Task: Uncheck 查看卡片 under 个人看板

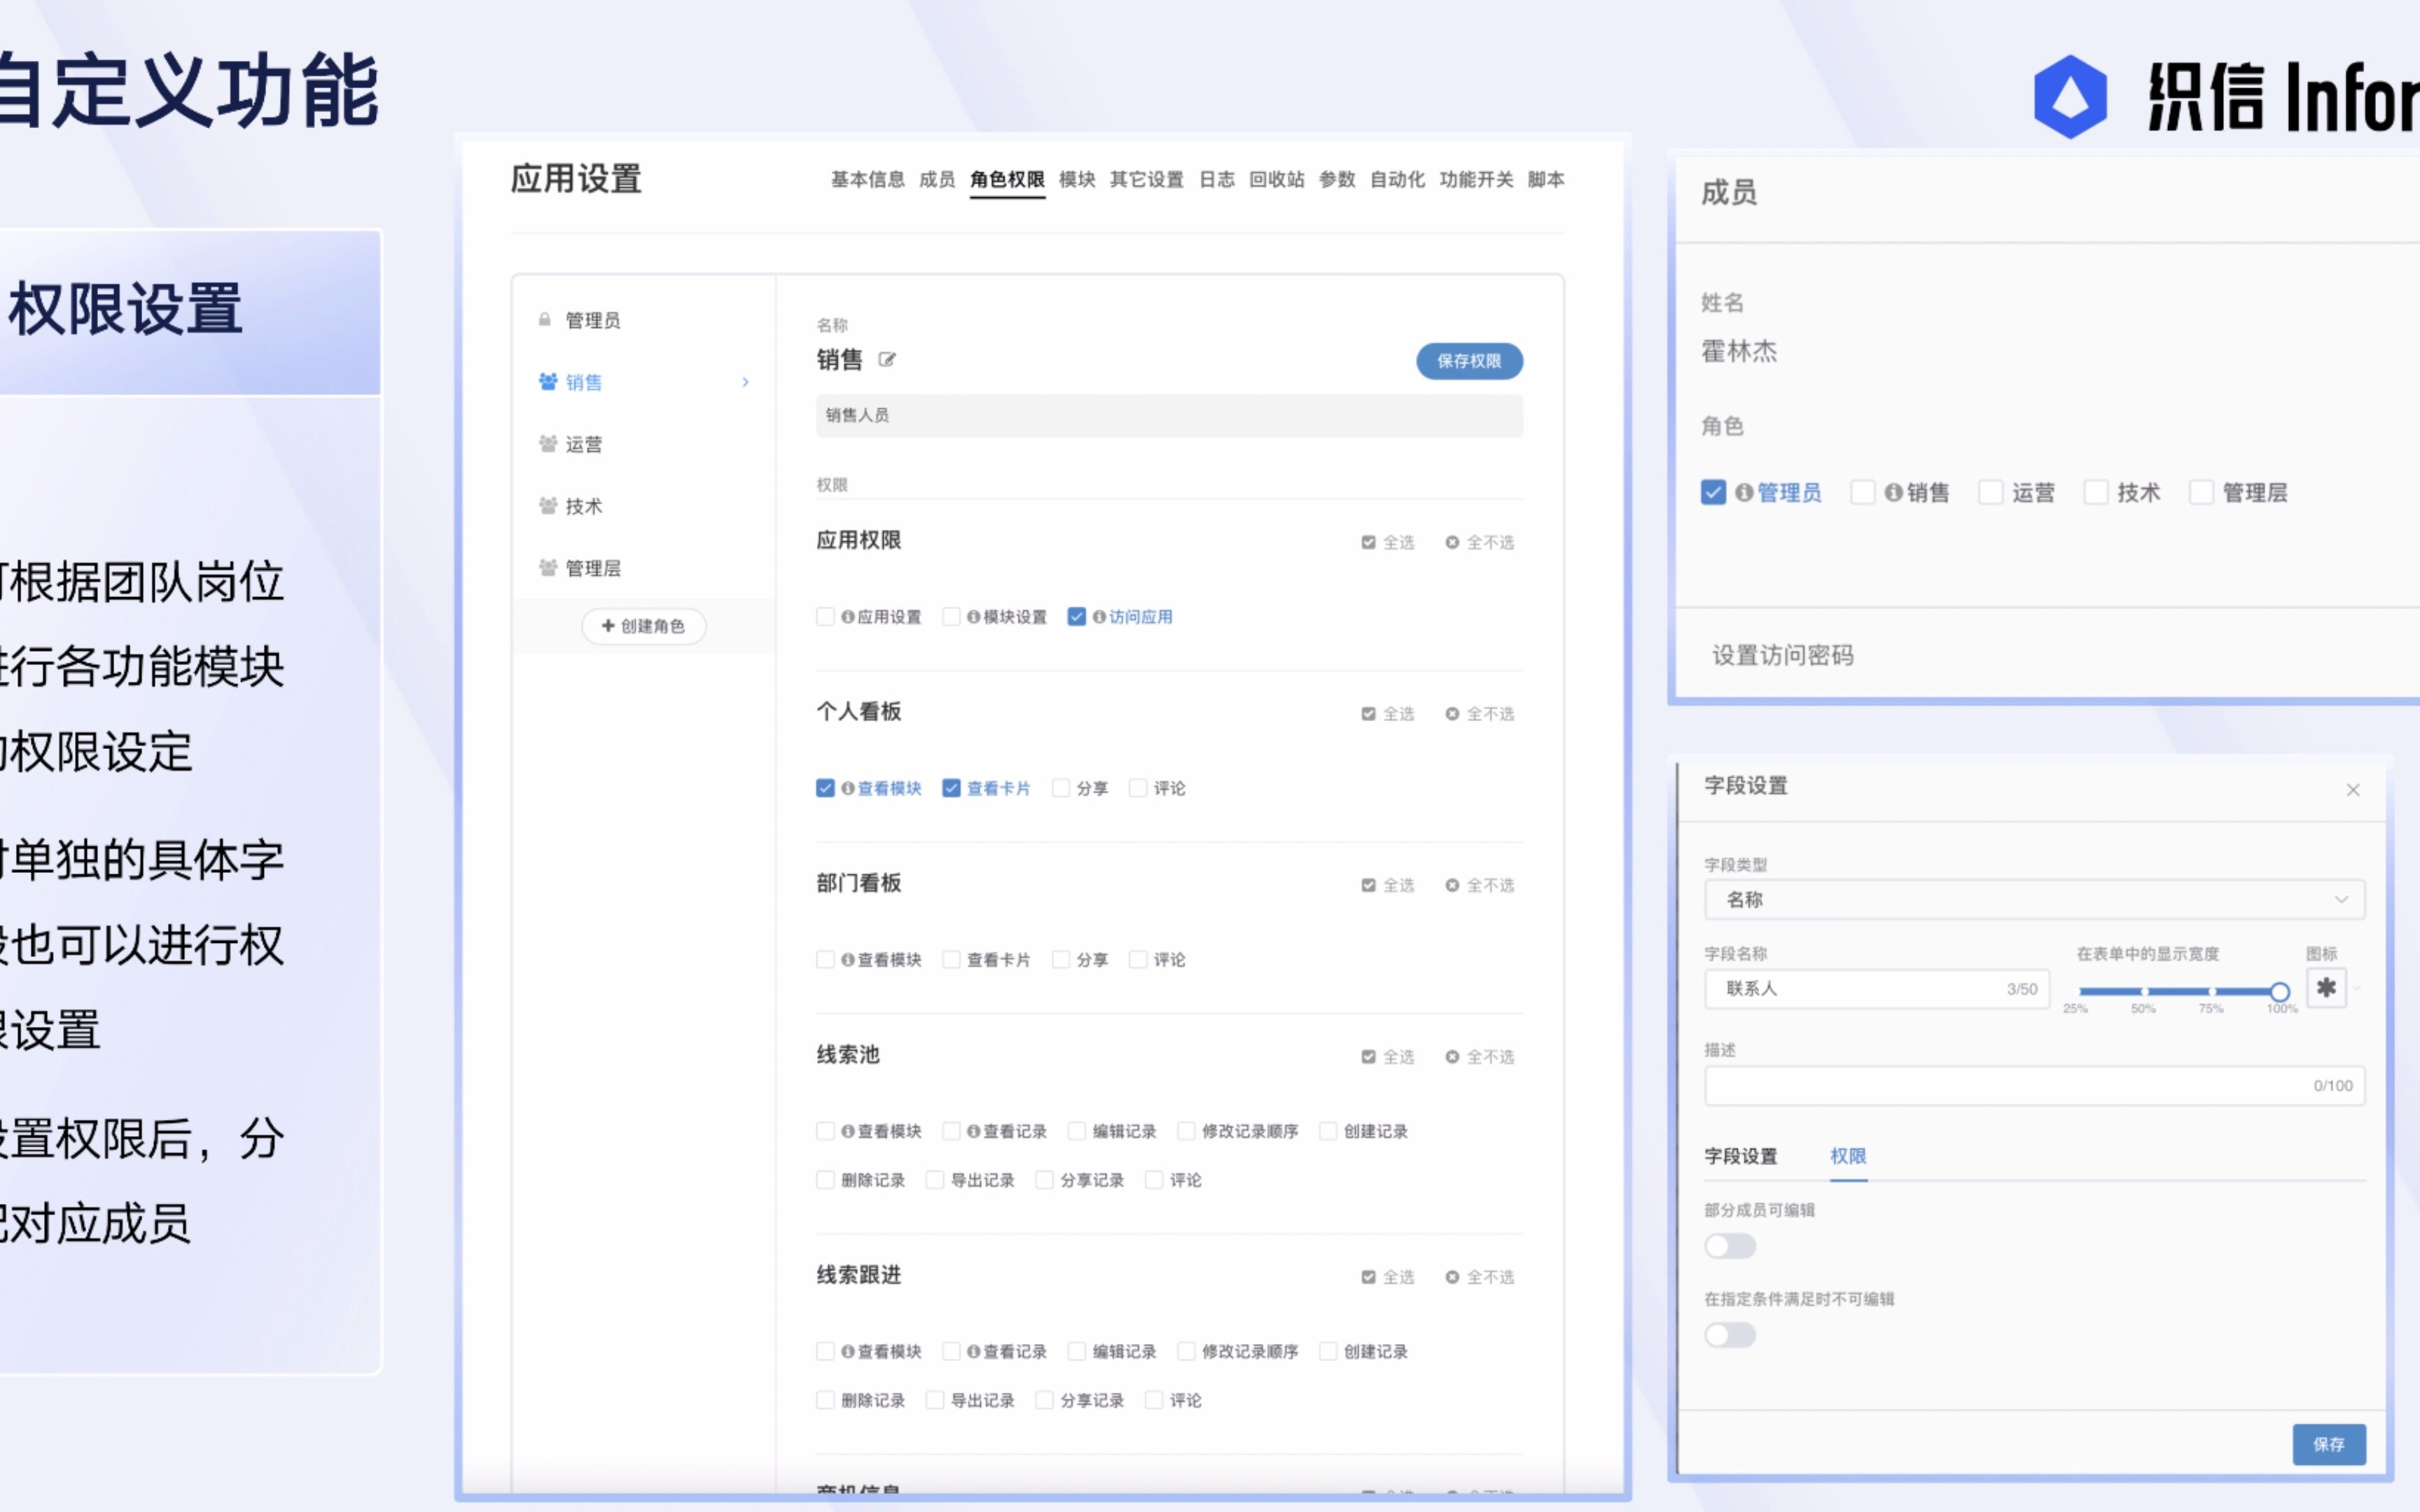Action: [951, 788]
